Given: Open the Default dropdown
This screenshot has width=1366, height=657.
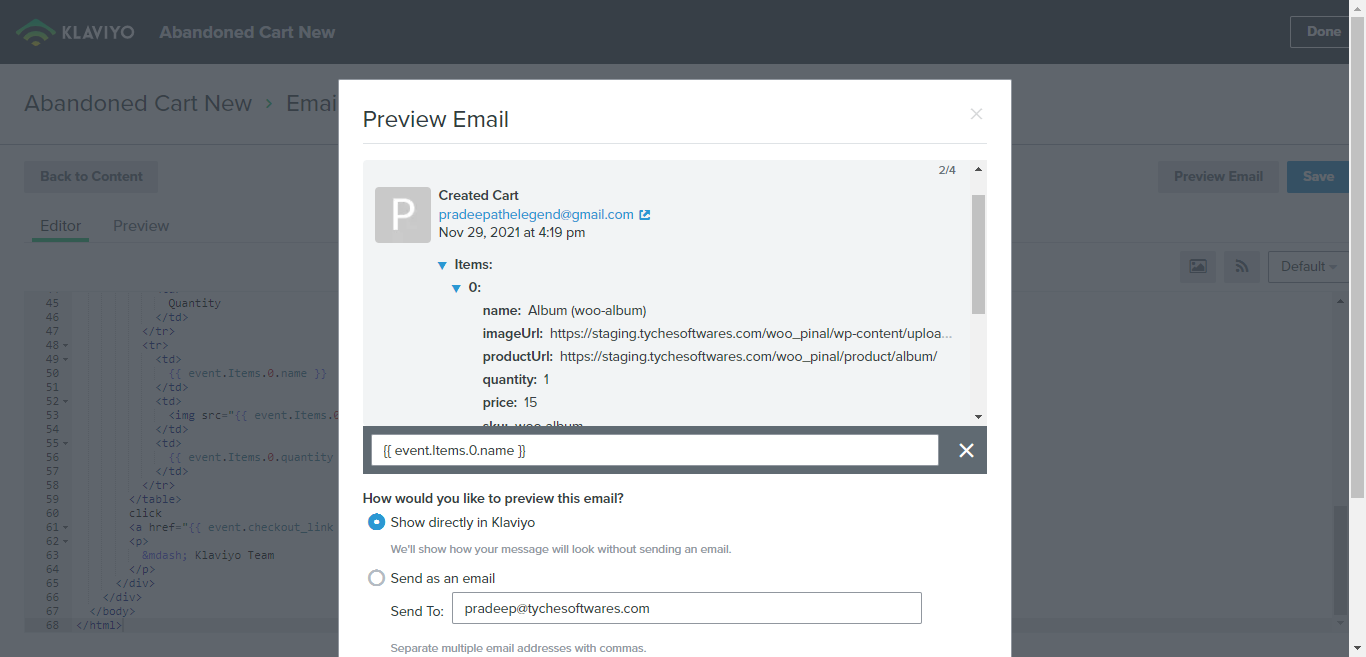Looking at the screenshot, I should 1309,266.
